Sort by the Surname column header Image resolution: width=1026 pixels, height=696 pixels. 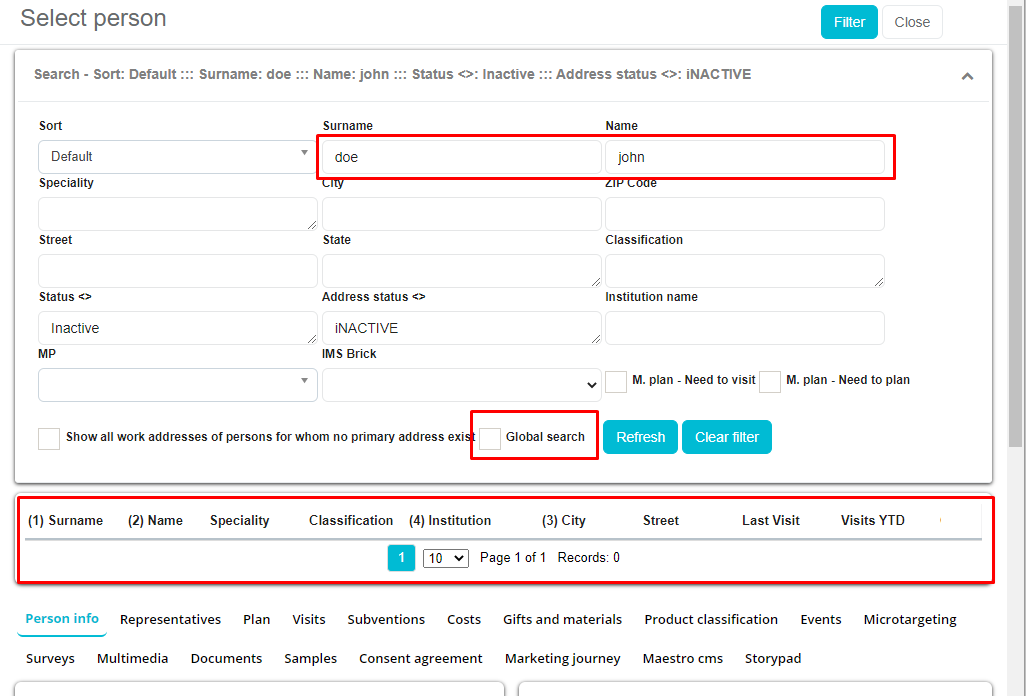click(65, 521)
